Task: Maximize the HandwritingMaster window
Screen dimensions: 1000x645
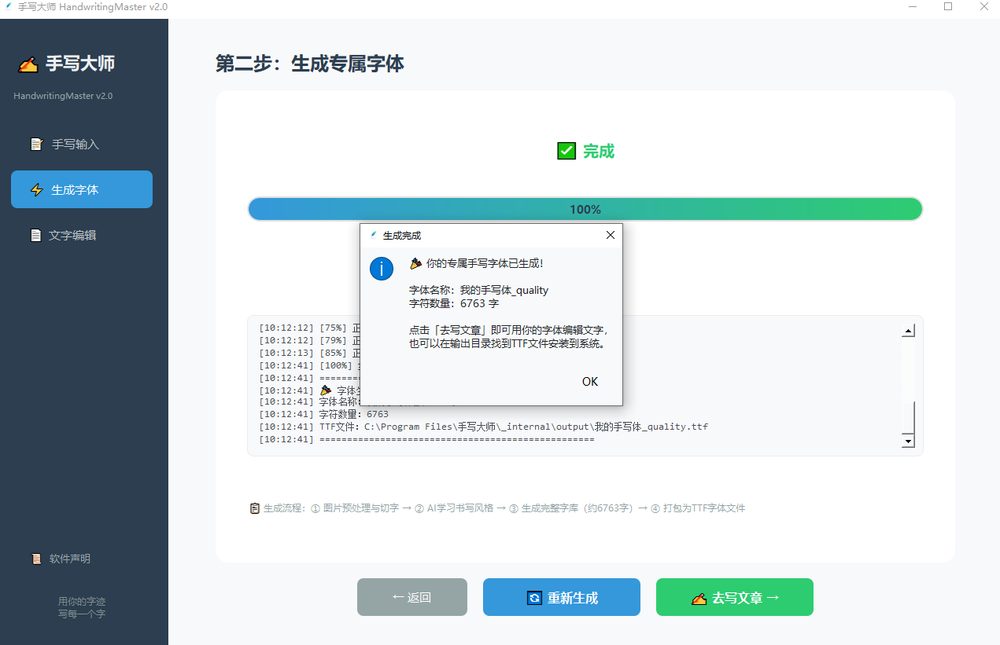Action: point(948,6)
